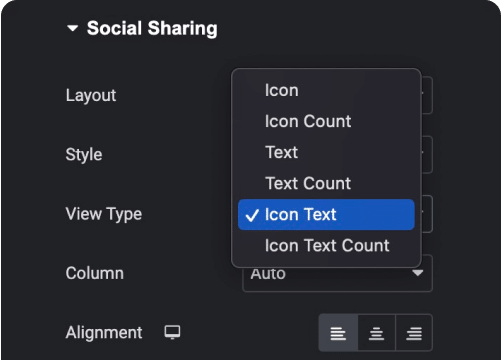Select Icon Text Count option

click(326, 246)
